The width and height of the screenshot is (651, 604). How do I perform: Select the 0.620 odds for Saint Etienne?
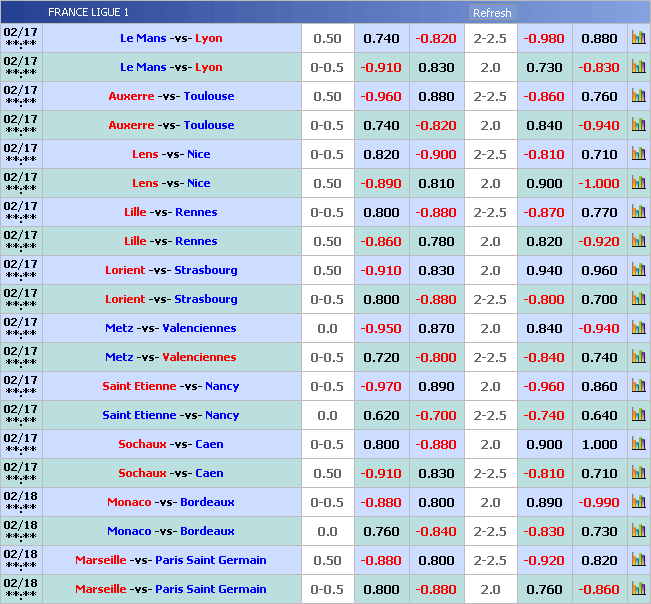[x=381, y=416]
